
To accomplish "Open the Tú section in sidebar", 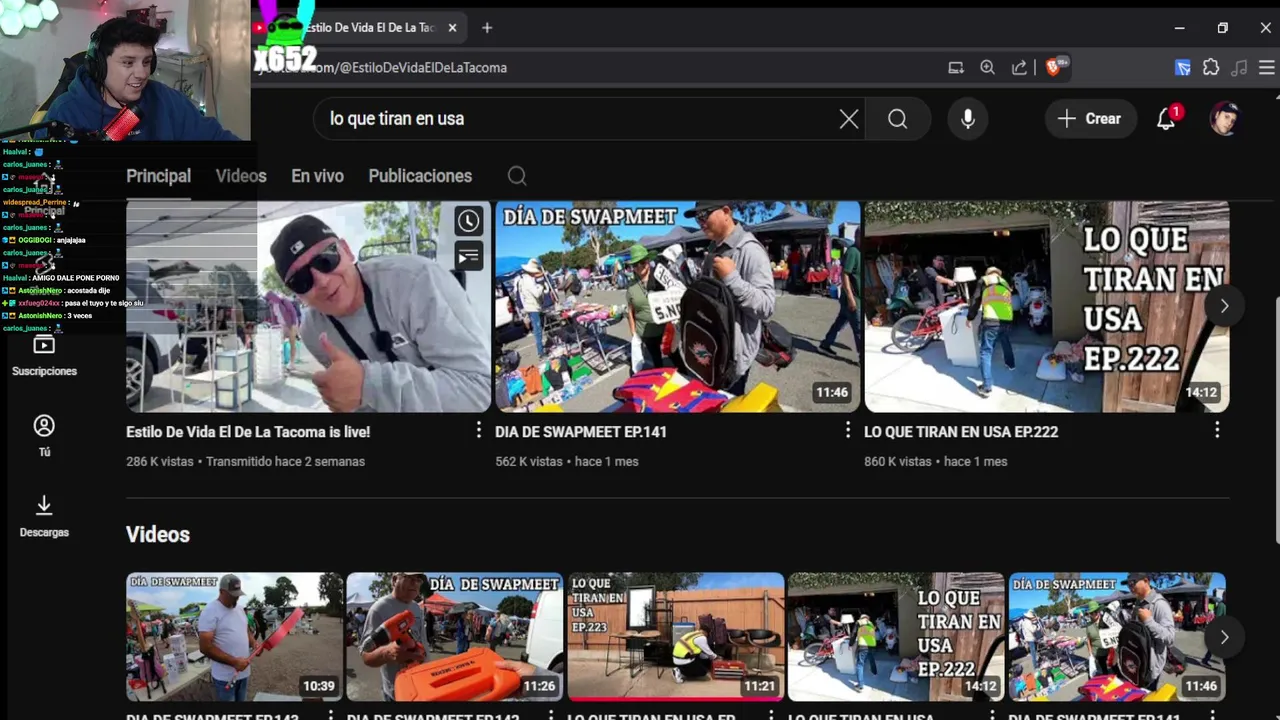I will (x=44, y=436).
